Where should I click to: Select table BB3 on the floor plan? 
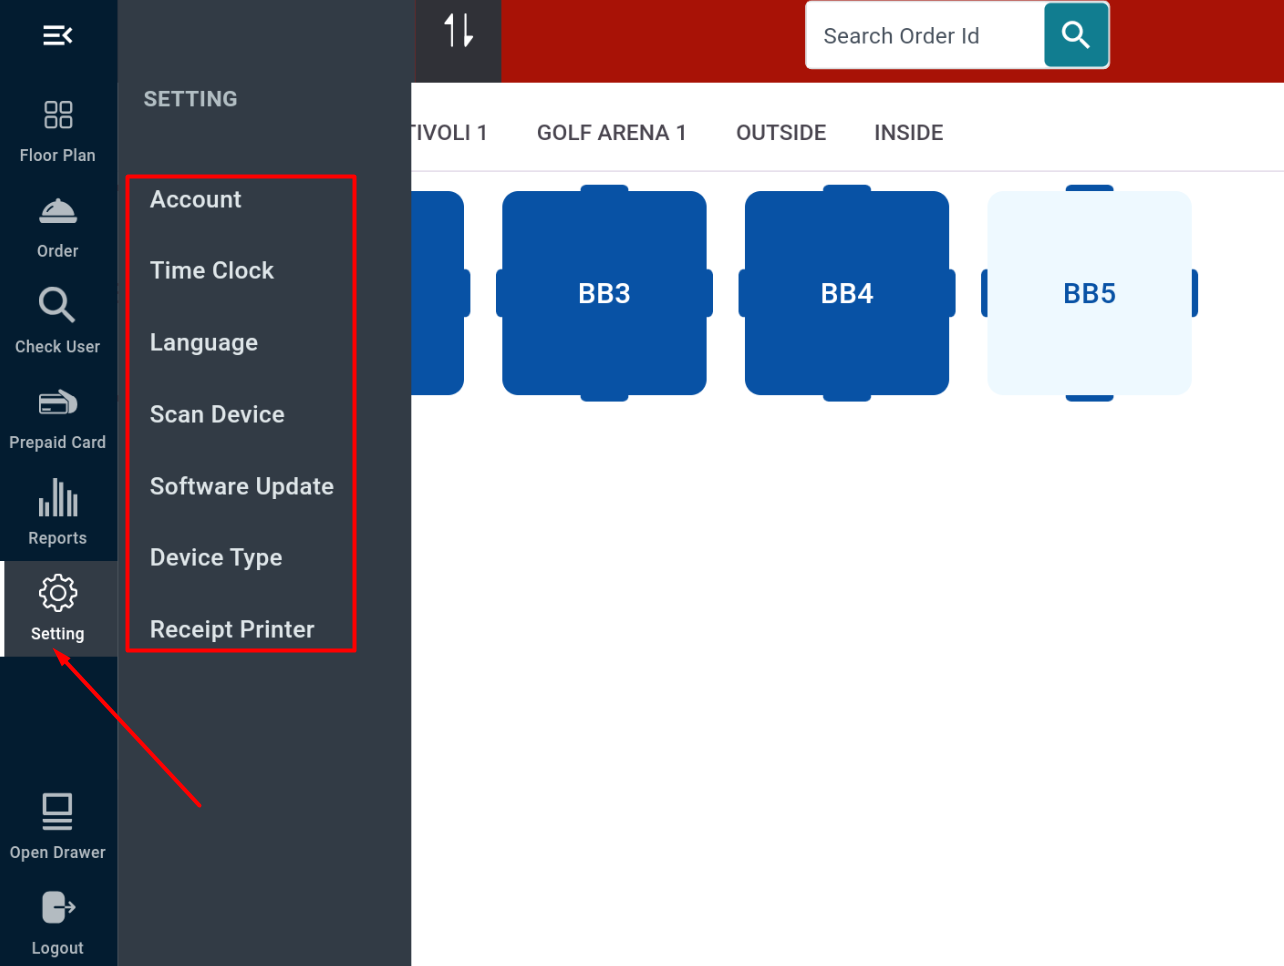click(x=604, y=293)
